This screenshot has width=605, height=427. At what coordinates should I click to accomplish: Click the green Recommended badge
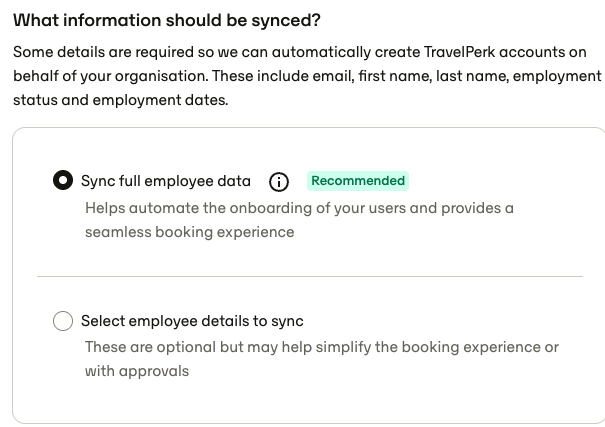[358, 181]
